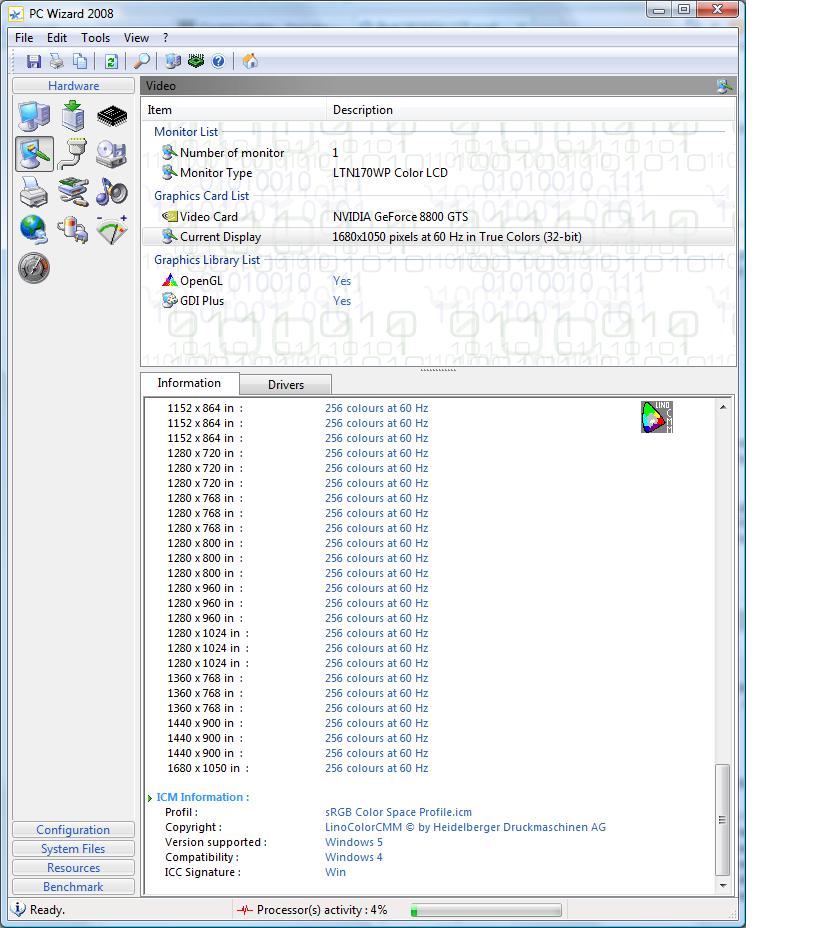Select the Video monitor icon in Hardware
Viewport: 840px width, 928px height.
[34, 154]
